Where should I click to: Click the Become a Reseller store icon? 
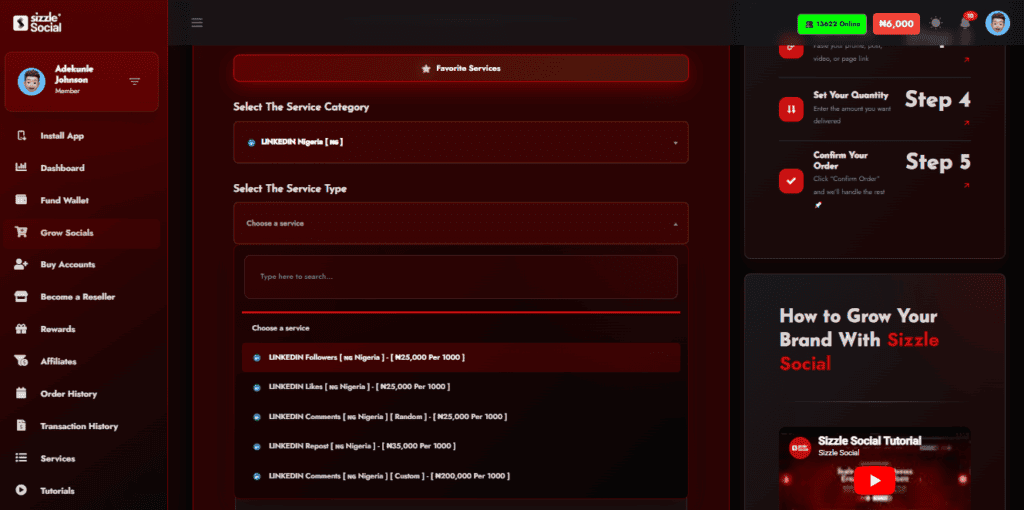pyautogui.click(x=21, y=296)
